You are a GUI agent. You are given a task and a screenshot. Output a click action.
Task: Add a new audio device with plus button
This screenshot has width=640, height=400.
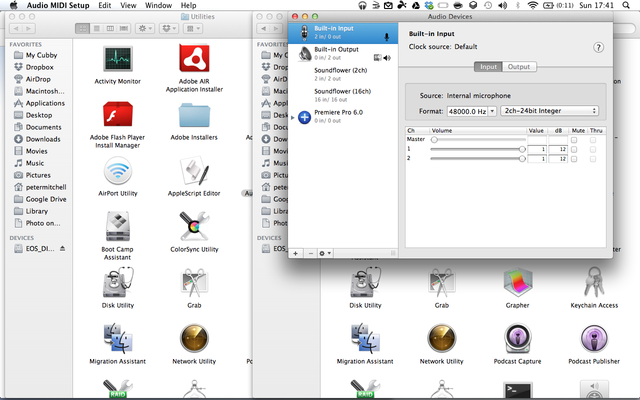pos(296,253)
